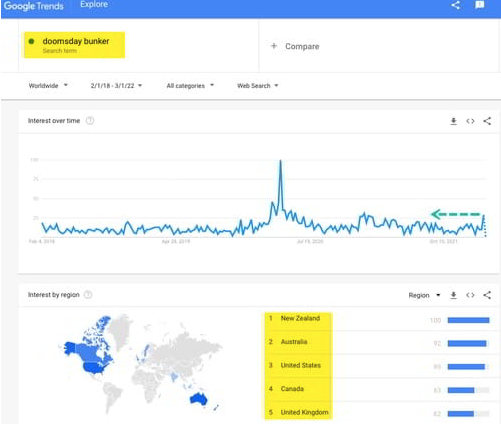The width and height of the screenshot is (501, 424).
Task: Open the Web Search type dropdown
Action: pyautogui.click(x=257, y=86)
